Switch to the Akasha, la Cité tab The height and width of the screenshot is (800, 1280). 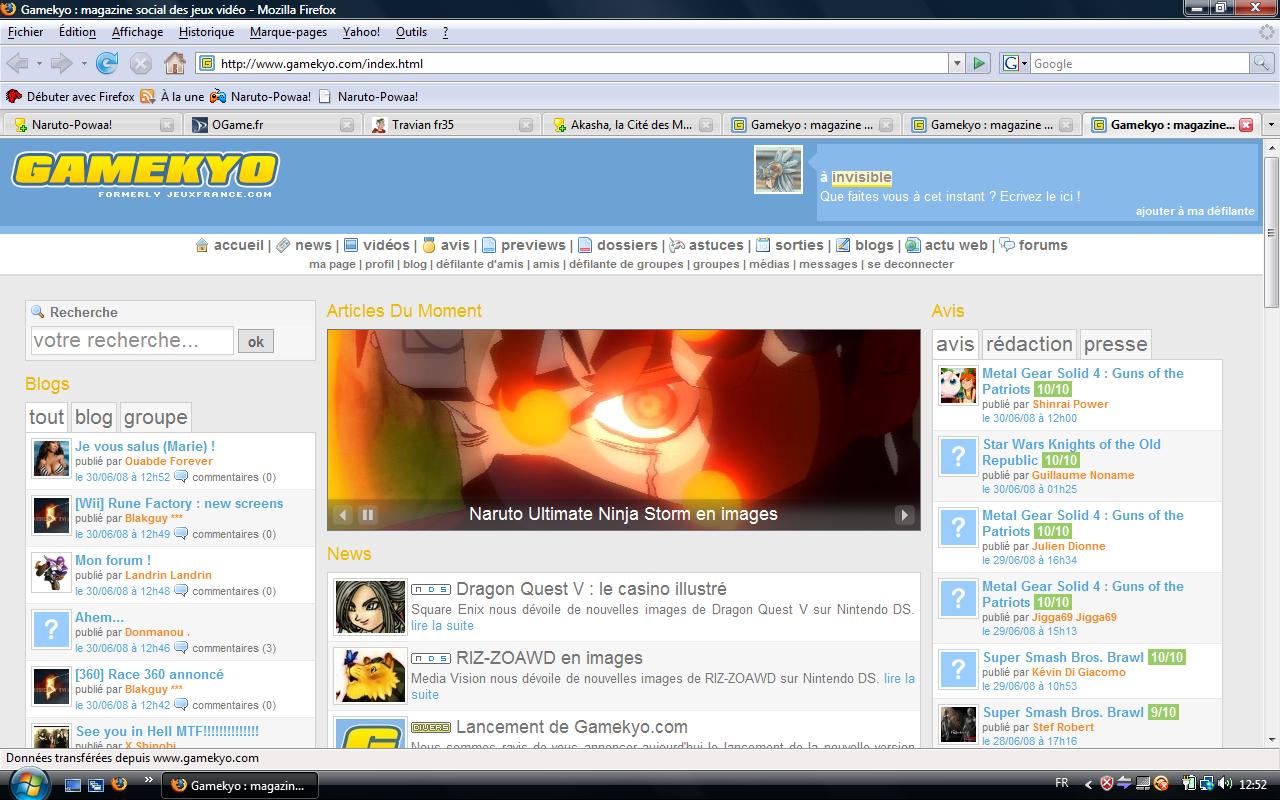point(632,125)
